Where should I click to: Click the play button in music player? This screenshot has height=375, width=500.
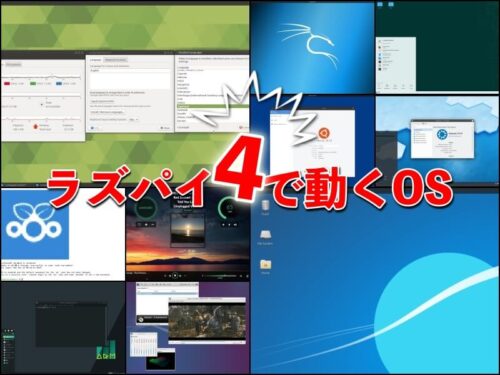(x=175, y=276)
